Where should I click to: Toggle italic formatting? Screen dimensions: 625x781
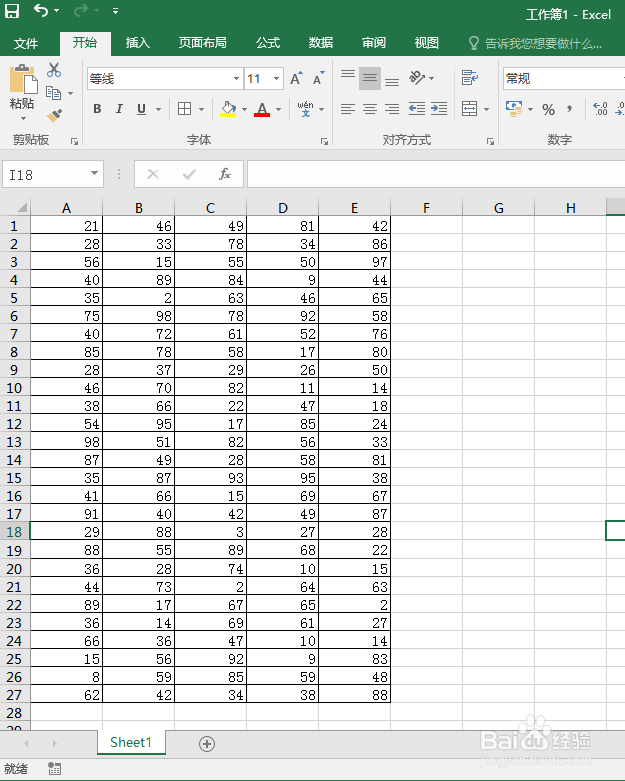click(x=119, y=109)
